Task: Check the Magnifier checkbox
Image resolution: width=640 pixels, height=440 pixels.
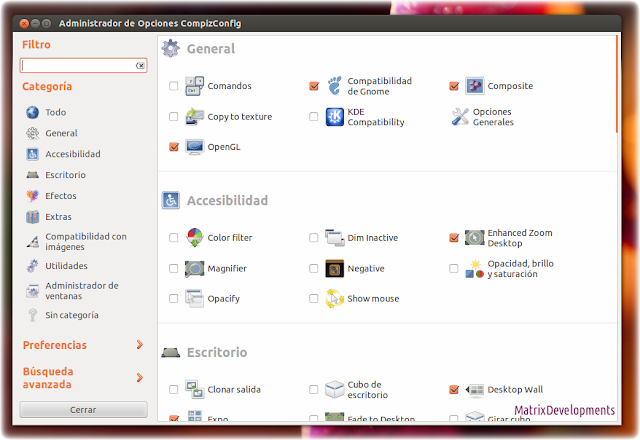Action: tap(174, 269)
